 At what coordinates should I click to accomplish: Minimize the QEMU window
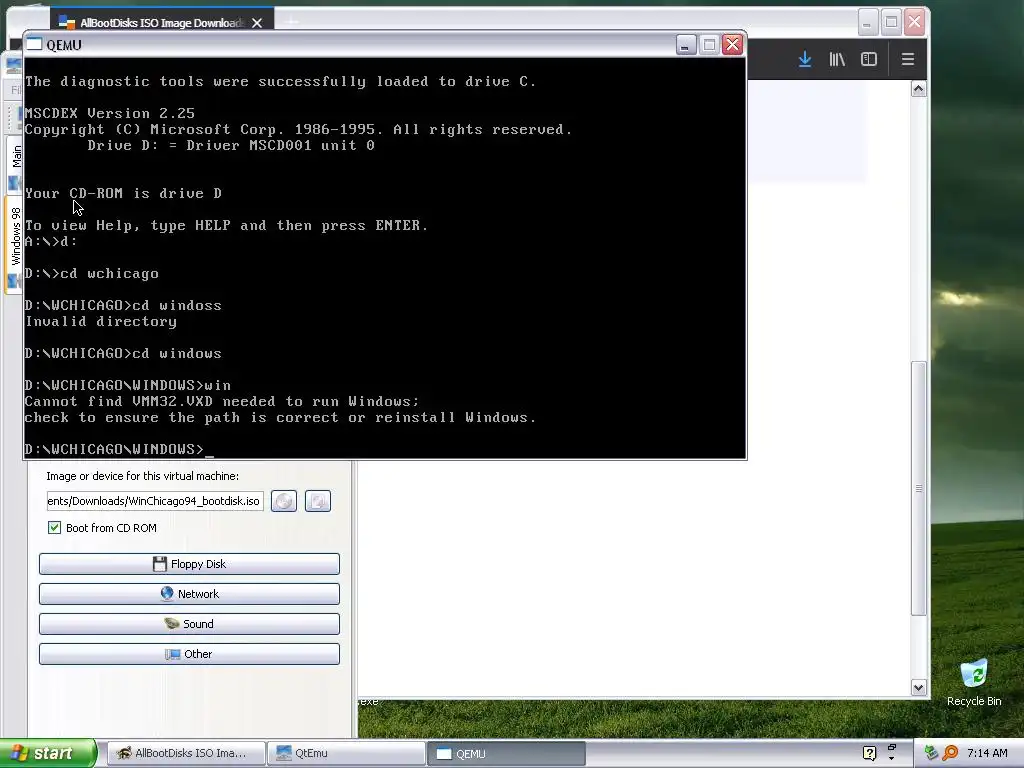685,44
